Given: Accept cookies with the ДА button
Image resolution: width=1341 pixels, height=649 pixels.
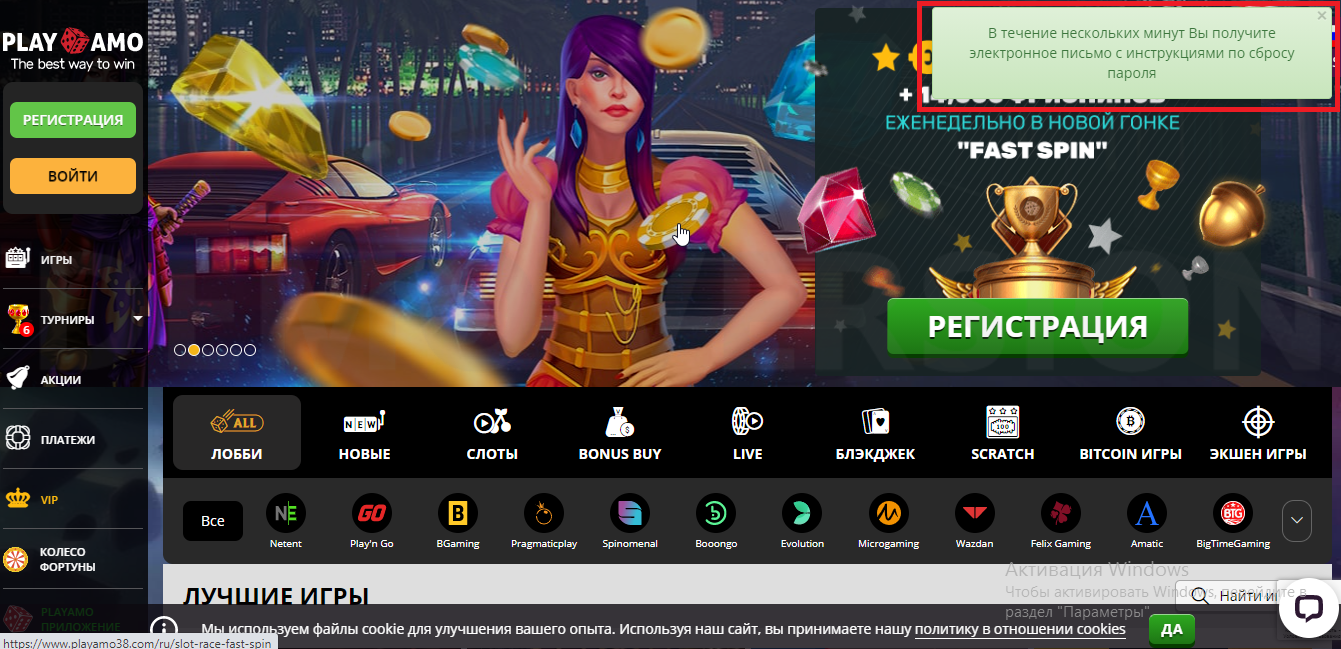Looking at the screenshot, I should (x=1172, y=629).
